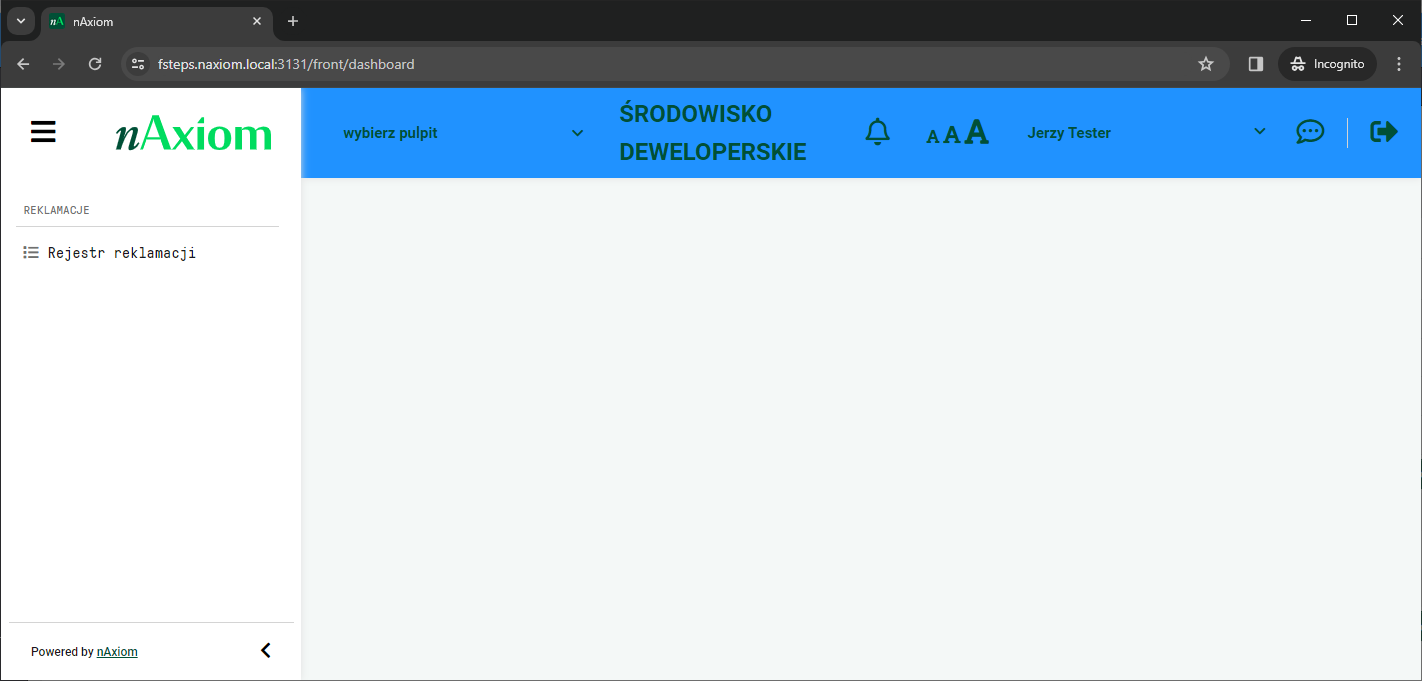Click the notification bell icon

point(877,132)
